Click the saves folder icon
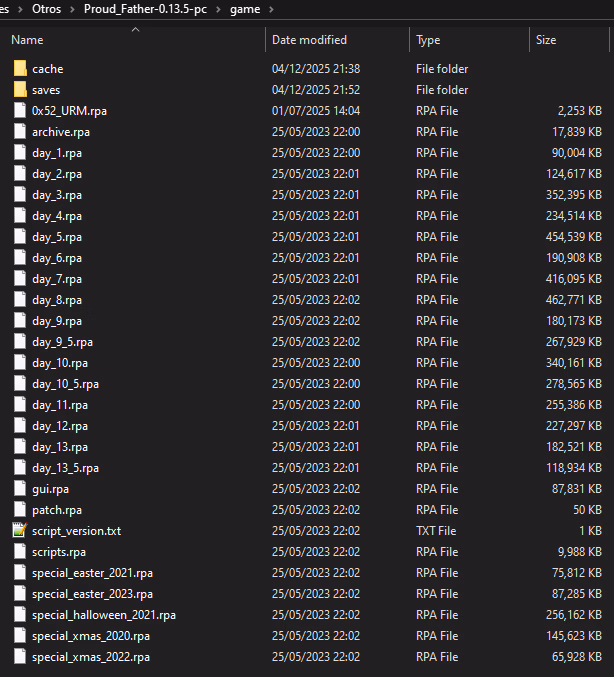The image size is (614, 677). [20, 90]
